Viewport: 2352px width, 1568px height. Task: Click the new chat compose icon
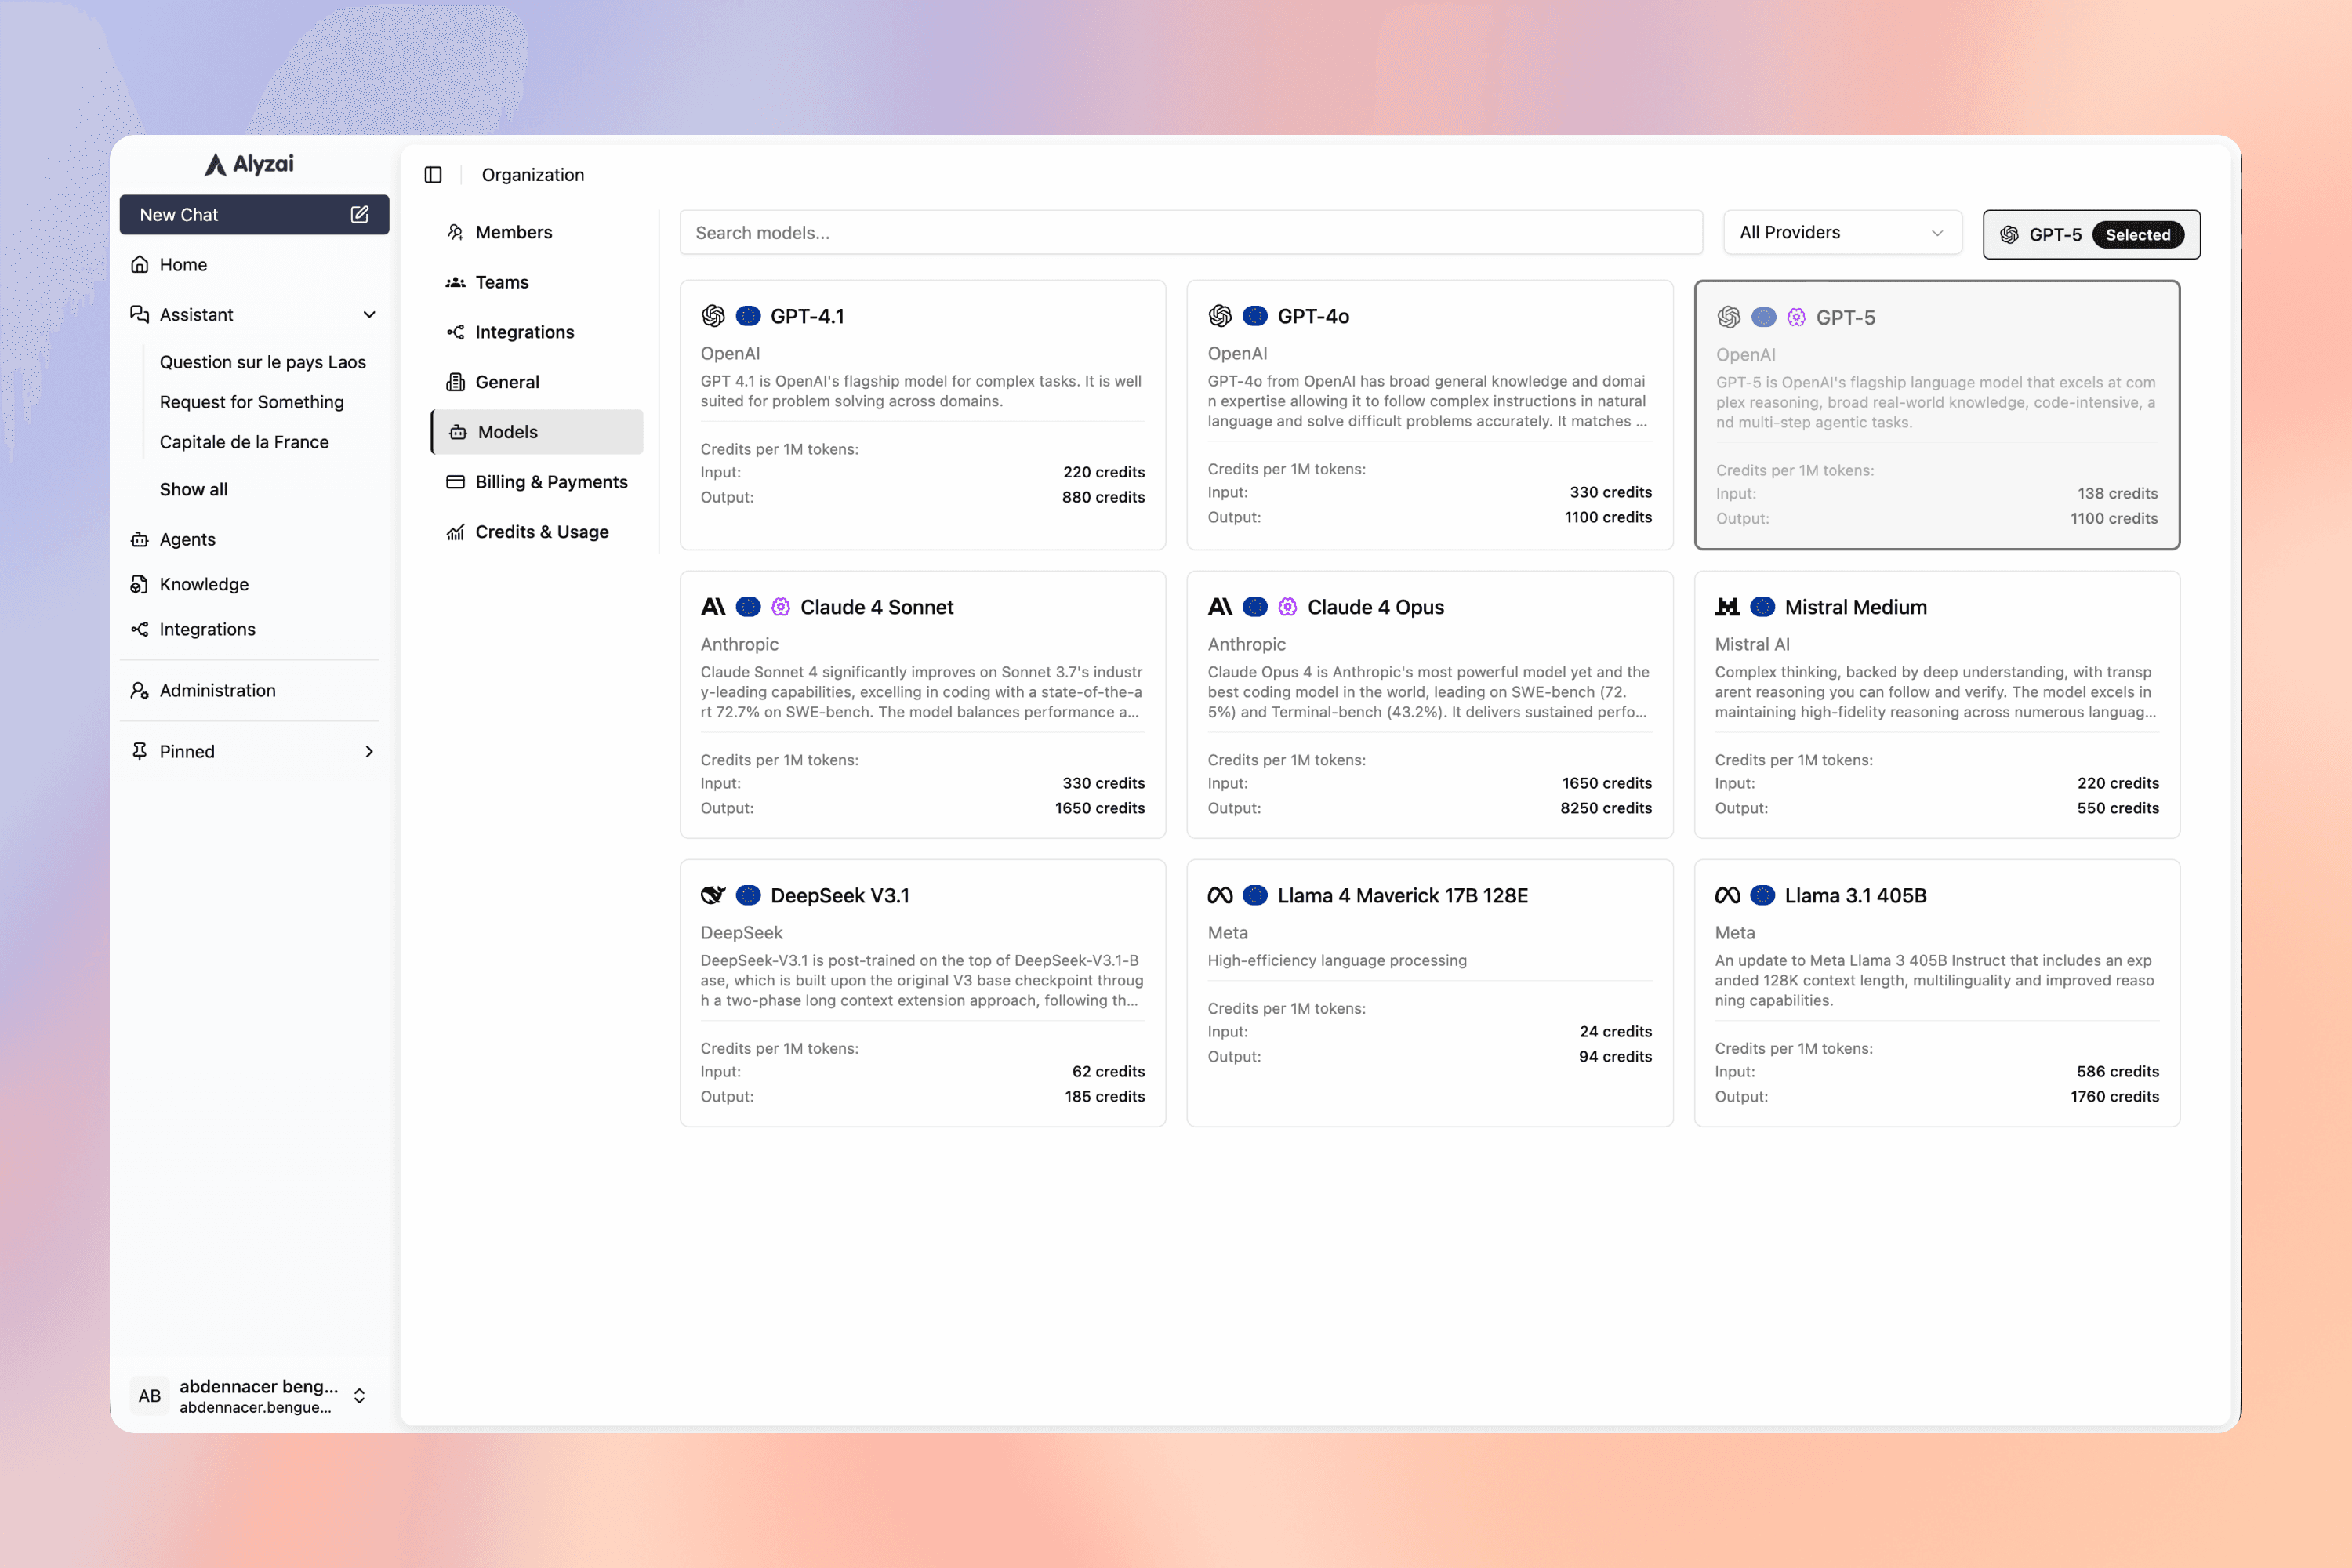coord(359,214)
